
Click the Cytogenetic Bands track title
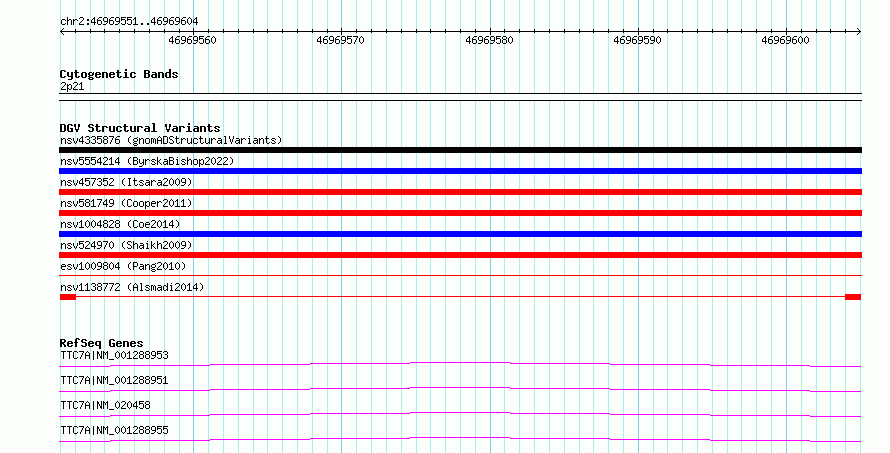click(x=119, y=74)
